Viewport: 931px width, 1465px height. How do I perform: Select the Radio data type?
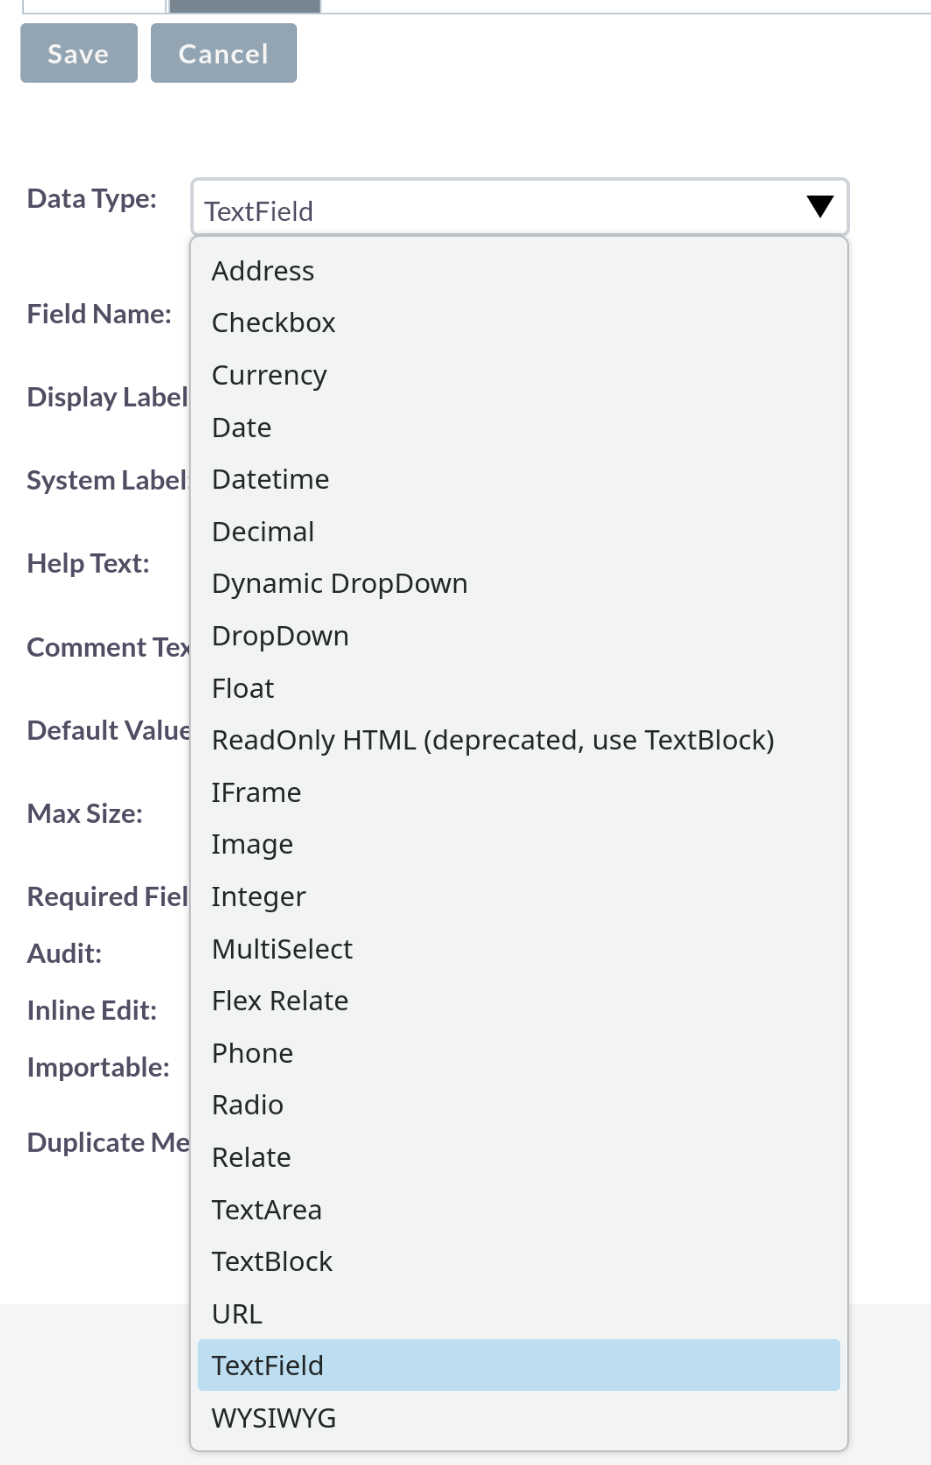[x=518, y=1105]
